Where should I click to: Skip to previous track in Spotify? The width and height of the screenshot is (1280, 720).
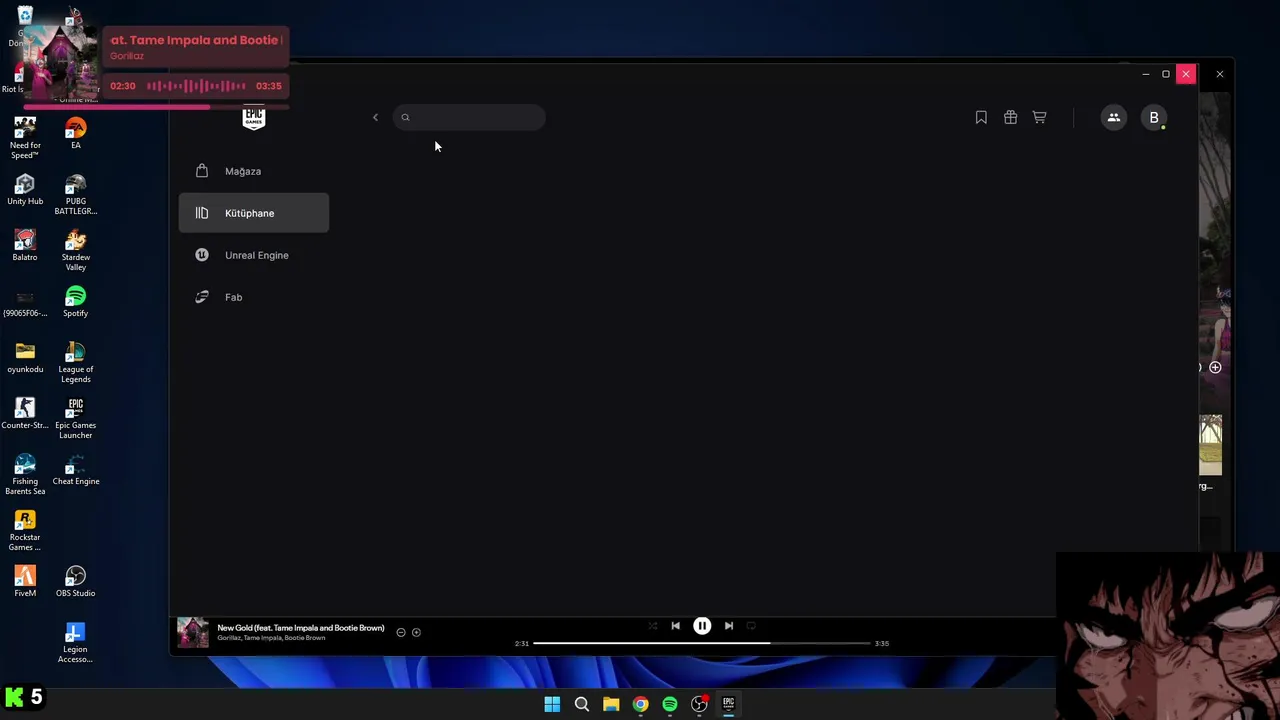click(x=675, y=626)
